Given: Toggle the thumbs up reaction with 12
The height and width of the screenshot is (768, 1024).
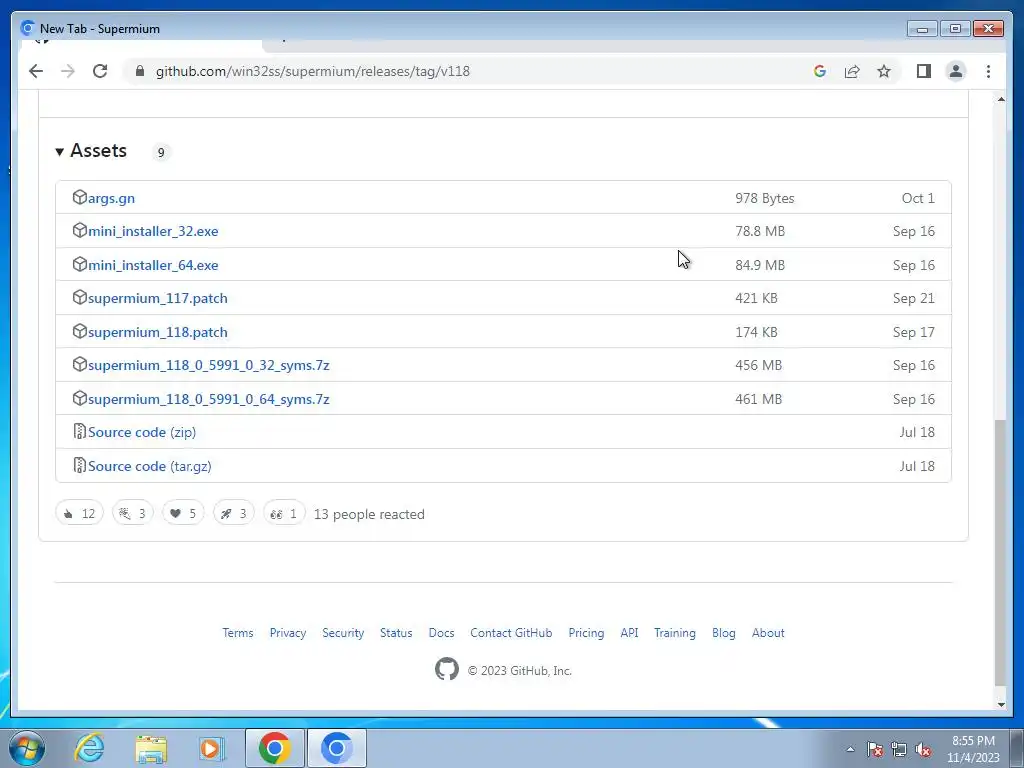Looking at the screenshot, I should (x=80, y=513).
